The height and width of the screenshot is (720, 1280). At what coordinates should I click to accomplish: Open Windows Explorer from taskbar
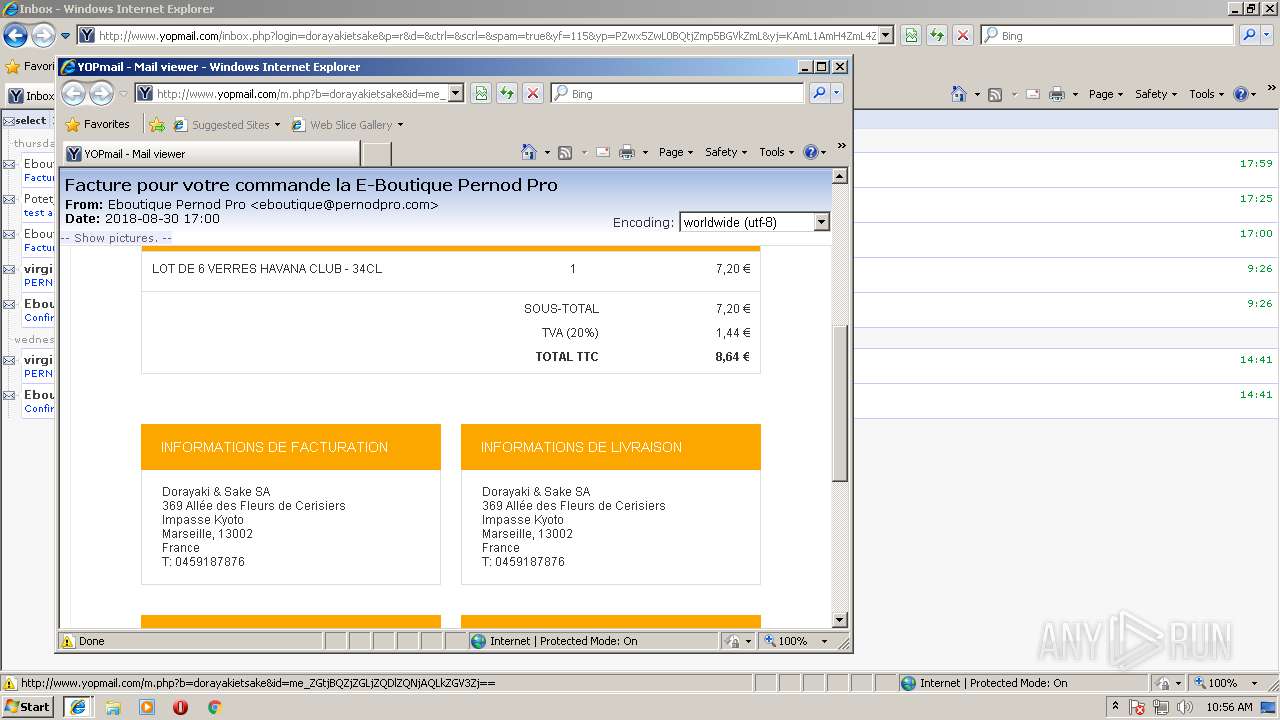tap(113, 707)
